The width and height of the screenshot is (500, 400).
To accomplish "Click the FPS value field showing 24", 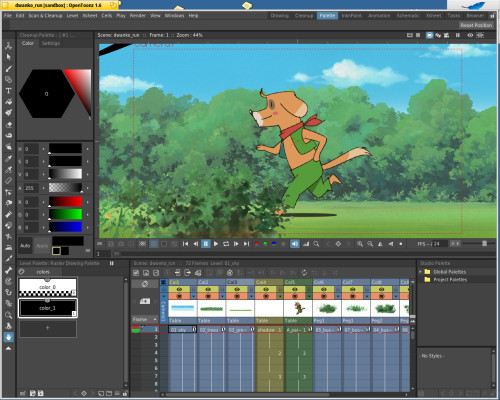I will pos(441,244).
